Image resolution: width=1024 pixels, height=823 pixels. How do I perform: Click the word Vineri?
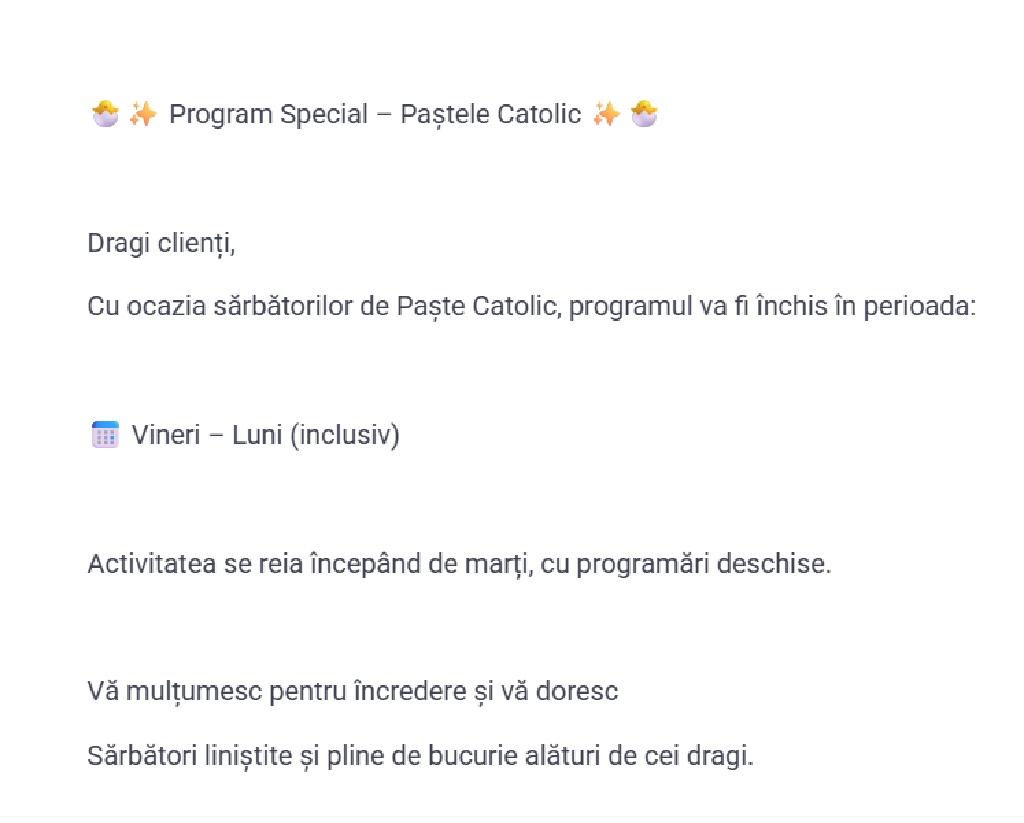(x=167, y=436)
